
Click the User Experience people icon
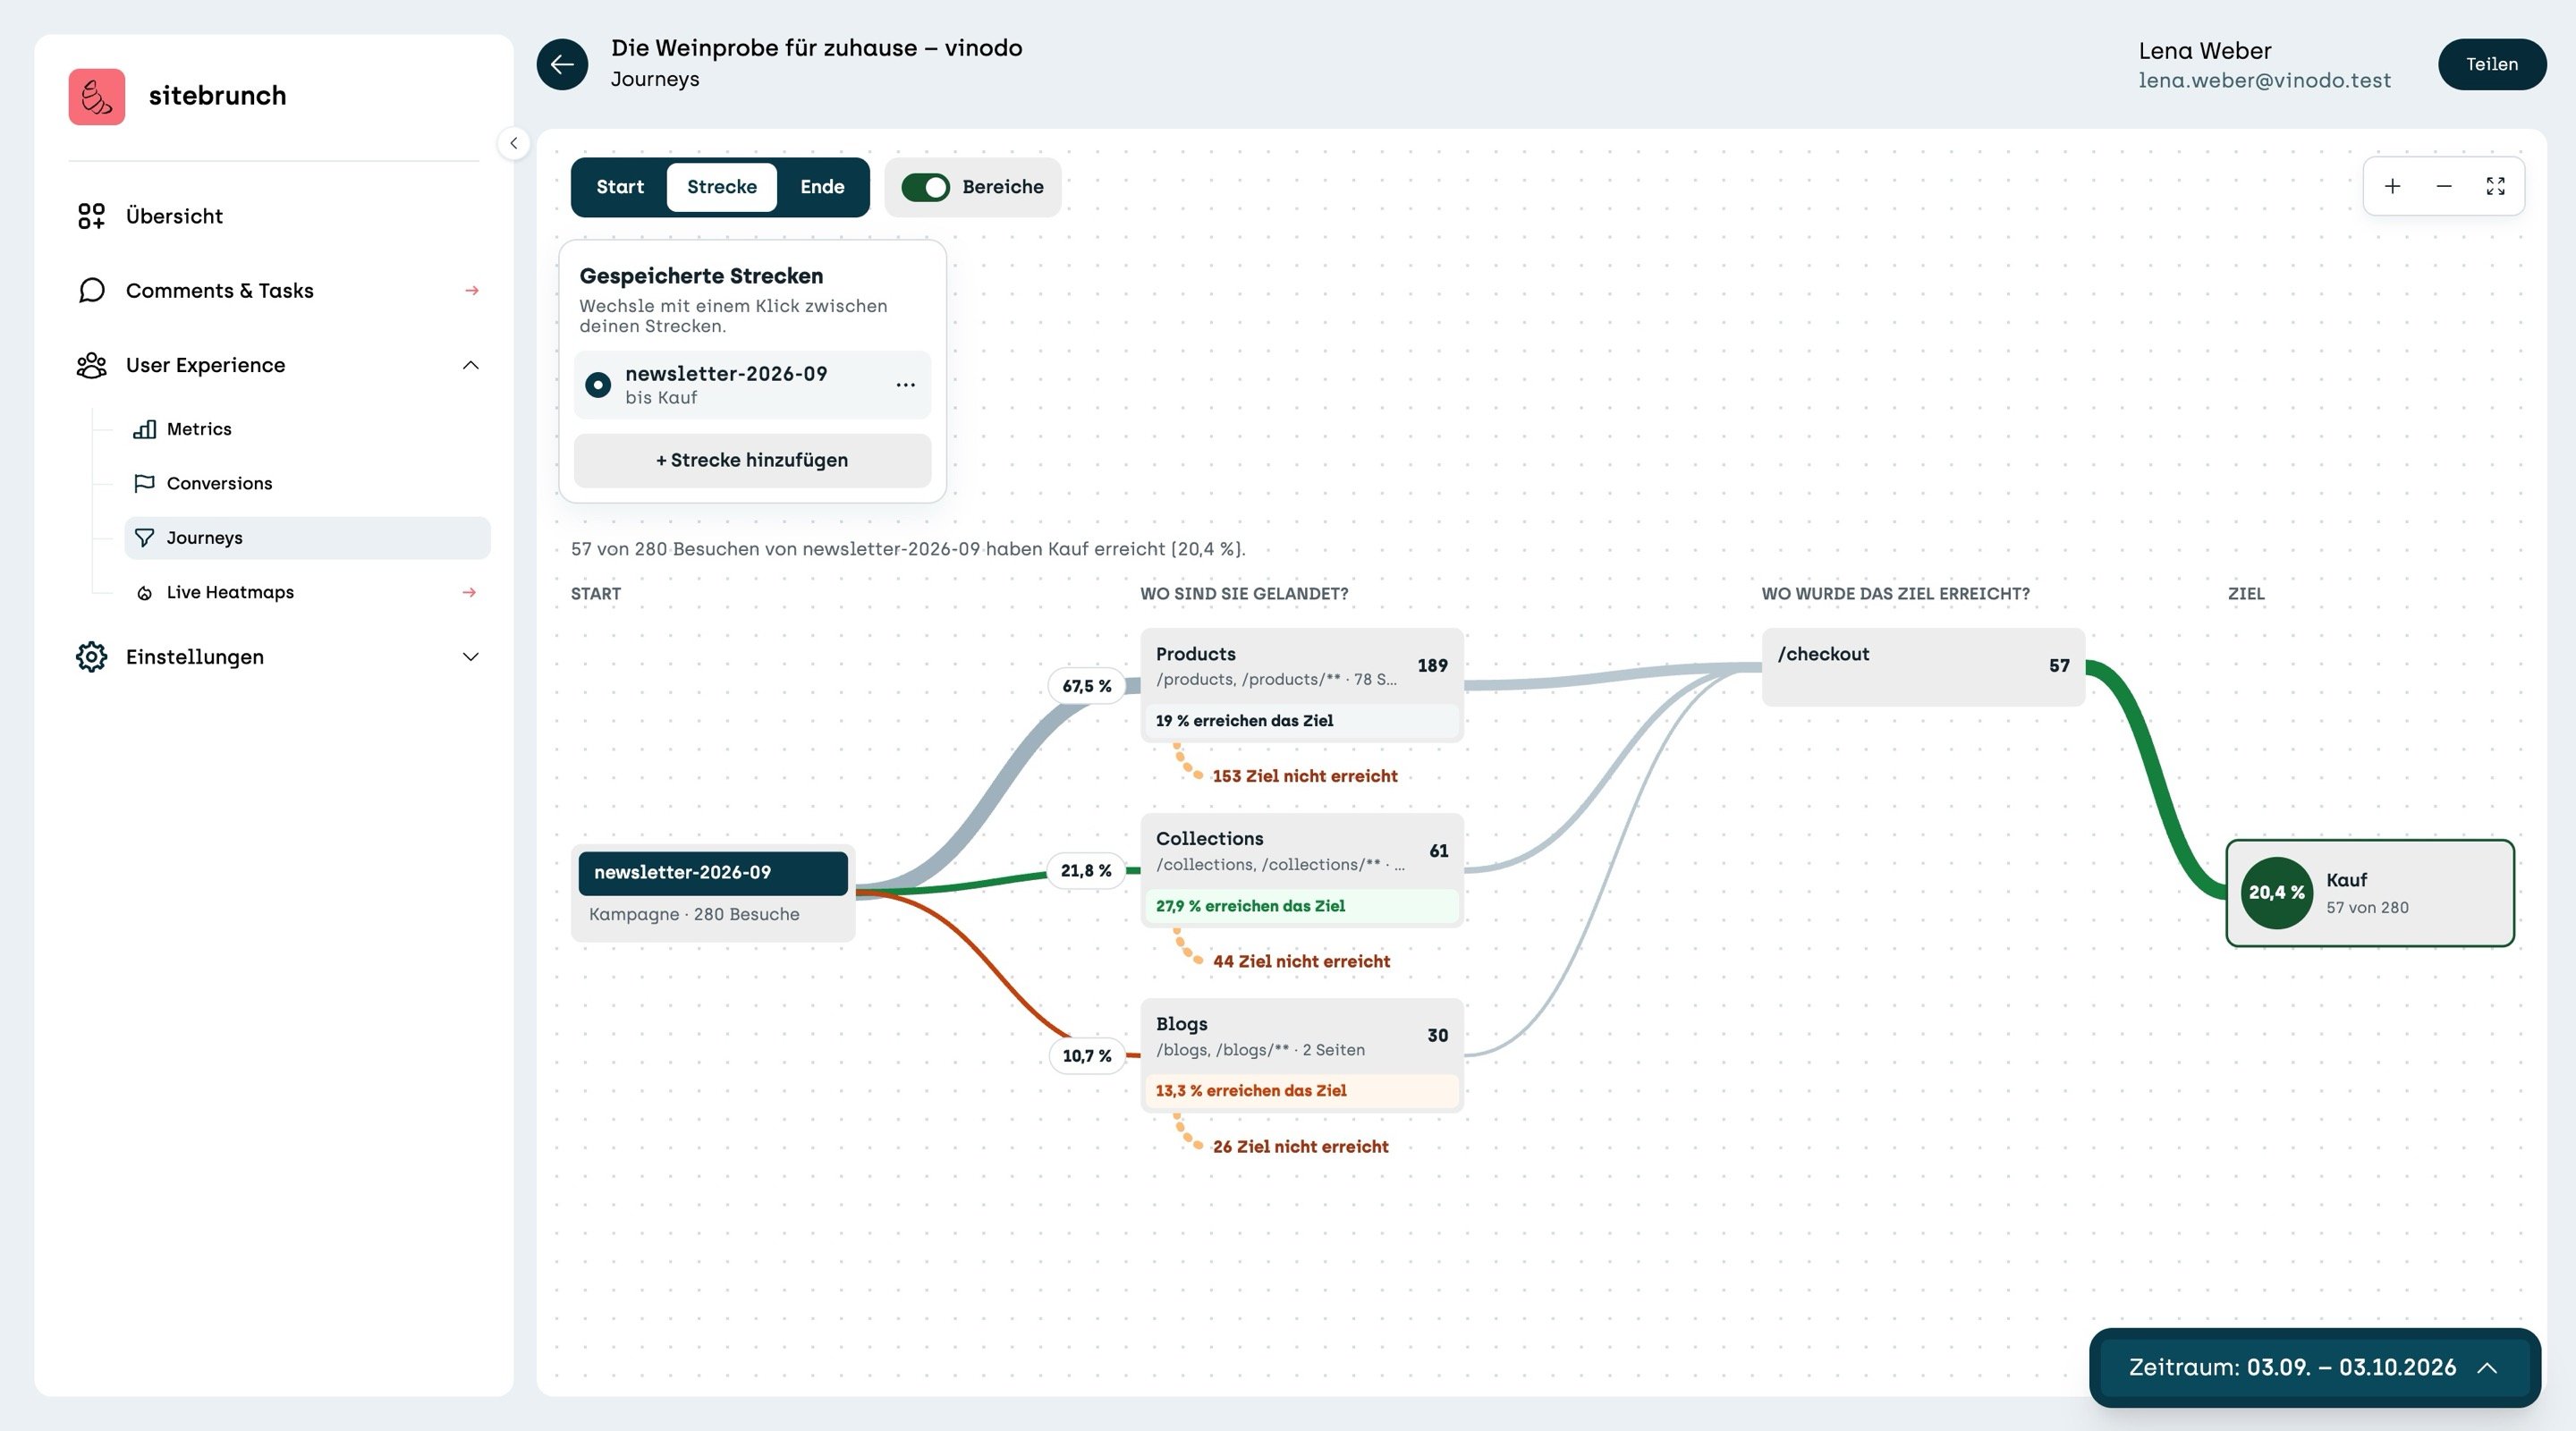91,365
